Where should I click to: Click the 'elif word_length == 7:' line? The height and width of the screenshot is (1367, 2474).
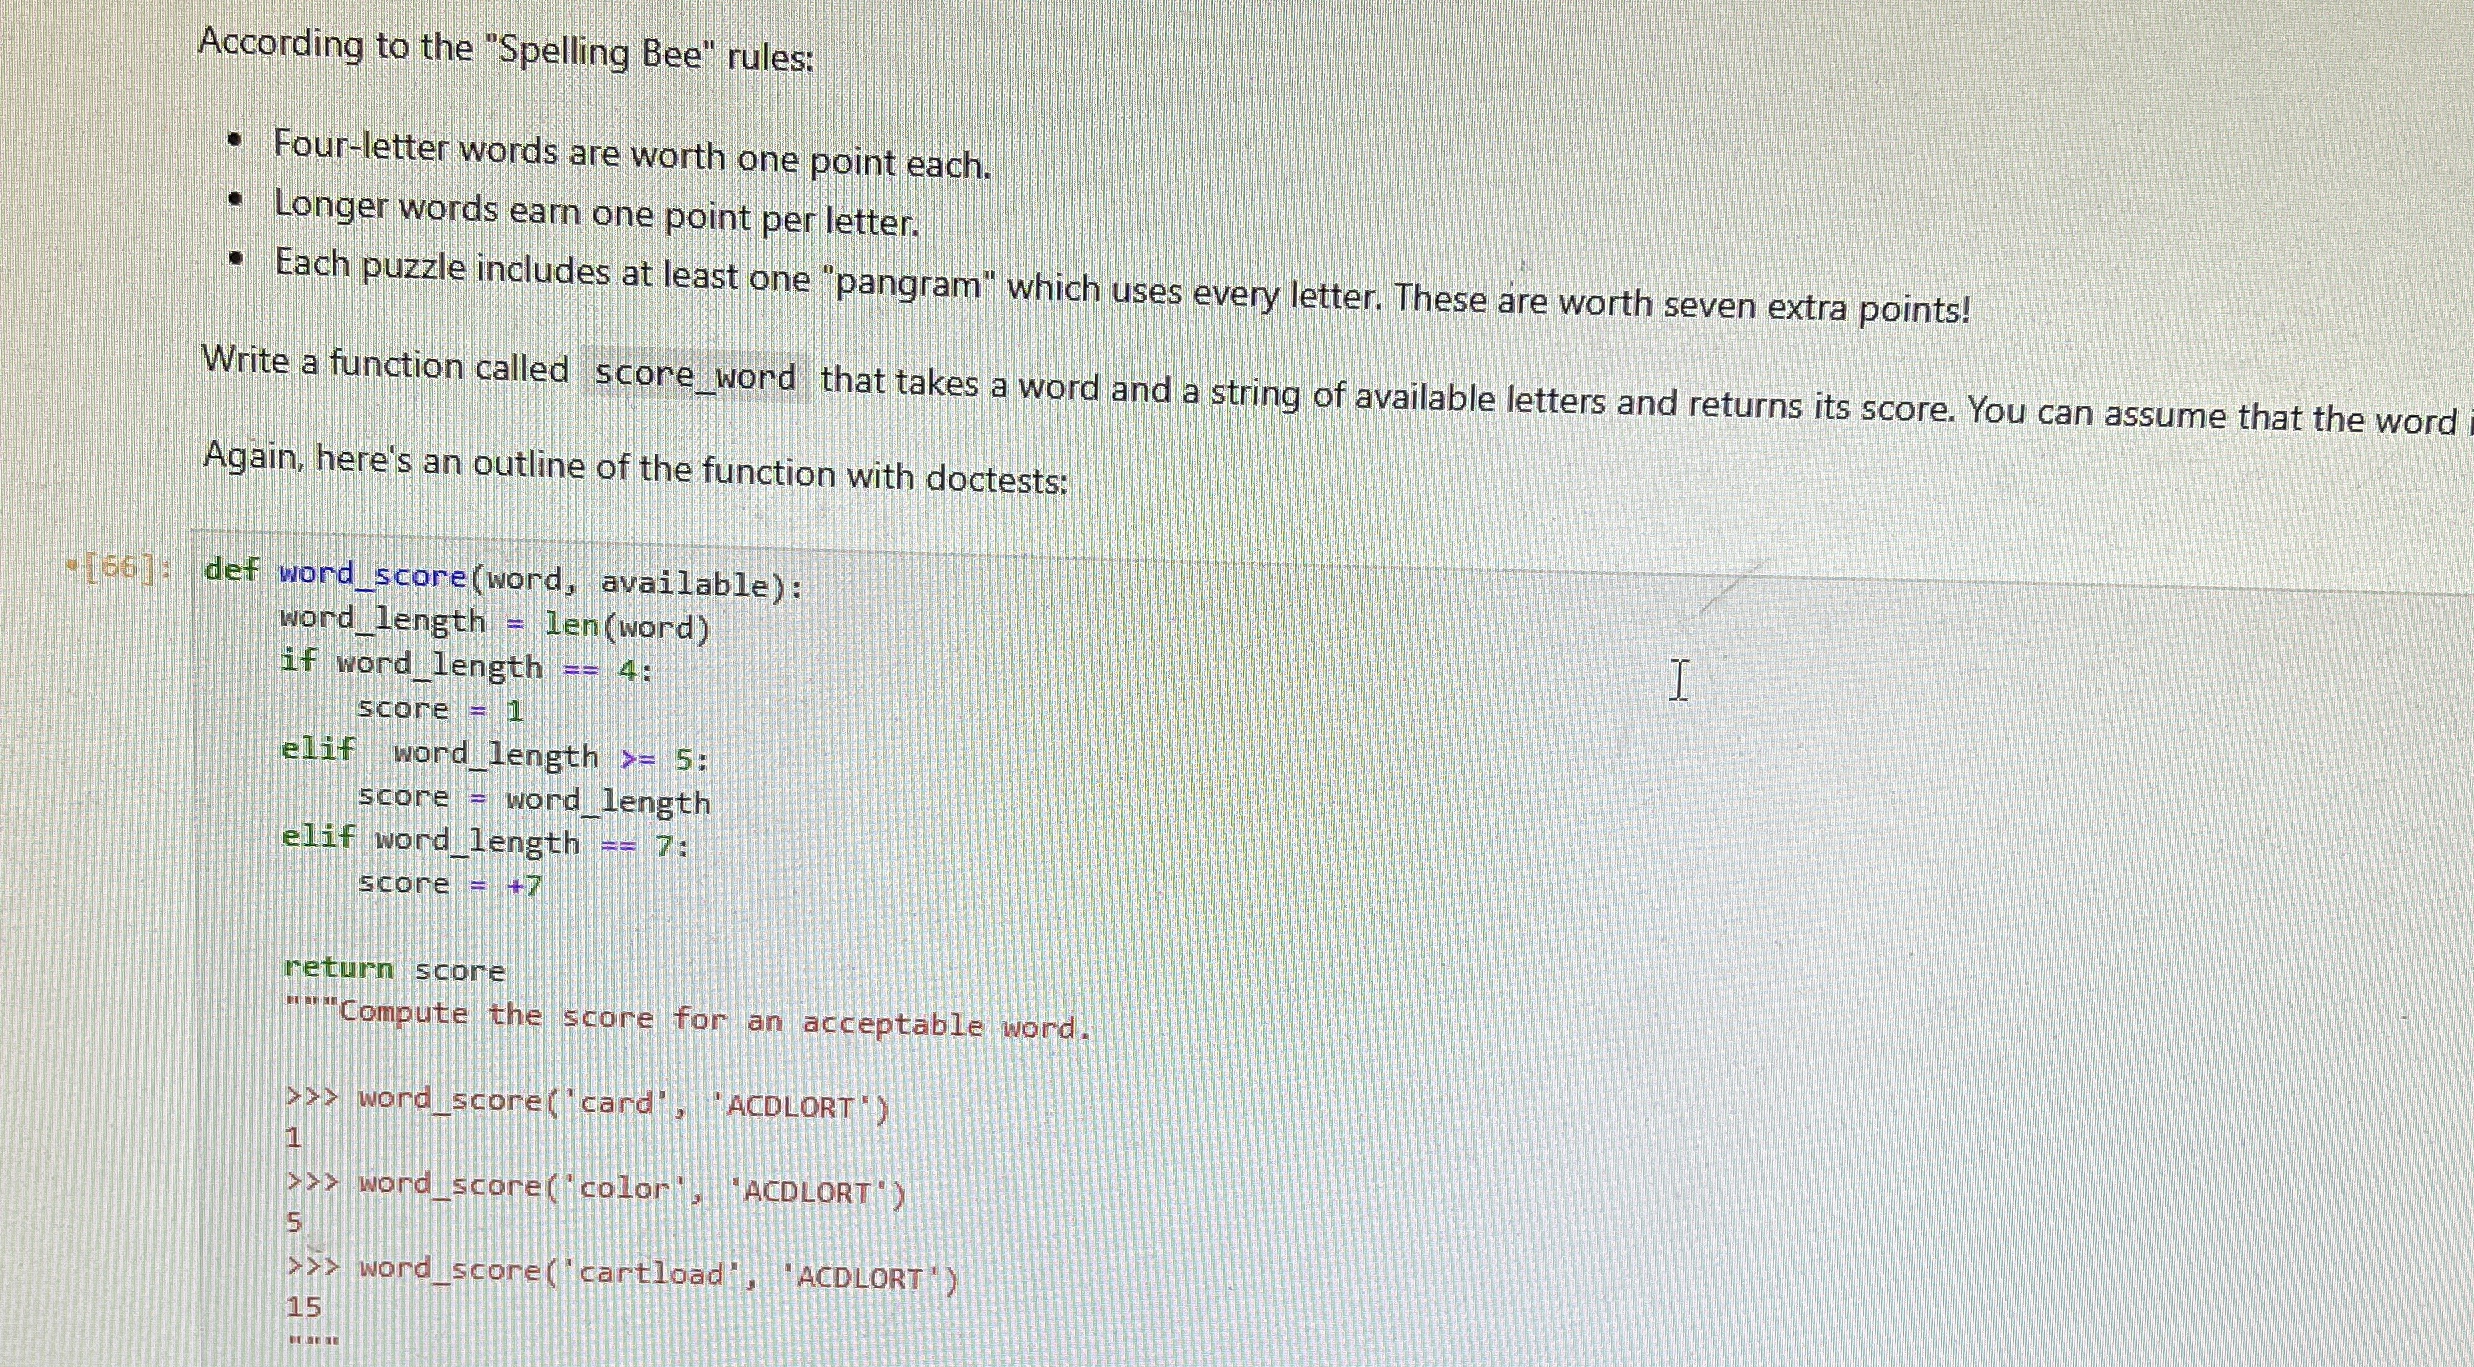[485, 842]
